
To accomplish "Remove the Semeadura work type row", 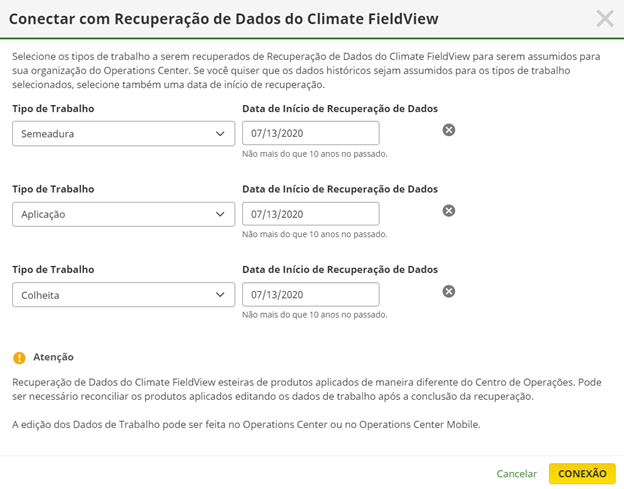I will coord(448,130).
